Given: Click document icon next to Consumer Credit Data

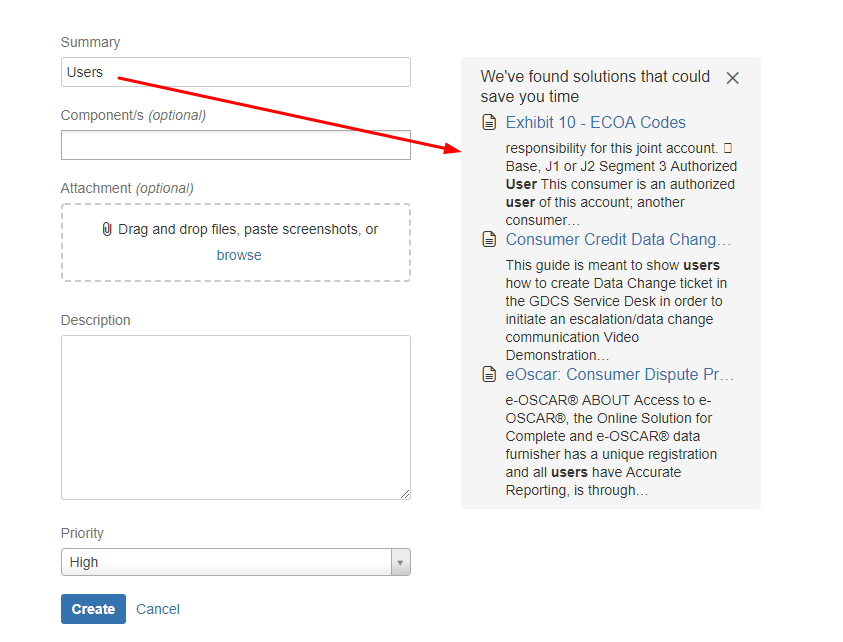Looking at the screenshot, I should coord(489,239).
